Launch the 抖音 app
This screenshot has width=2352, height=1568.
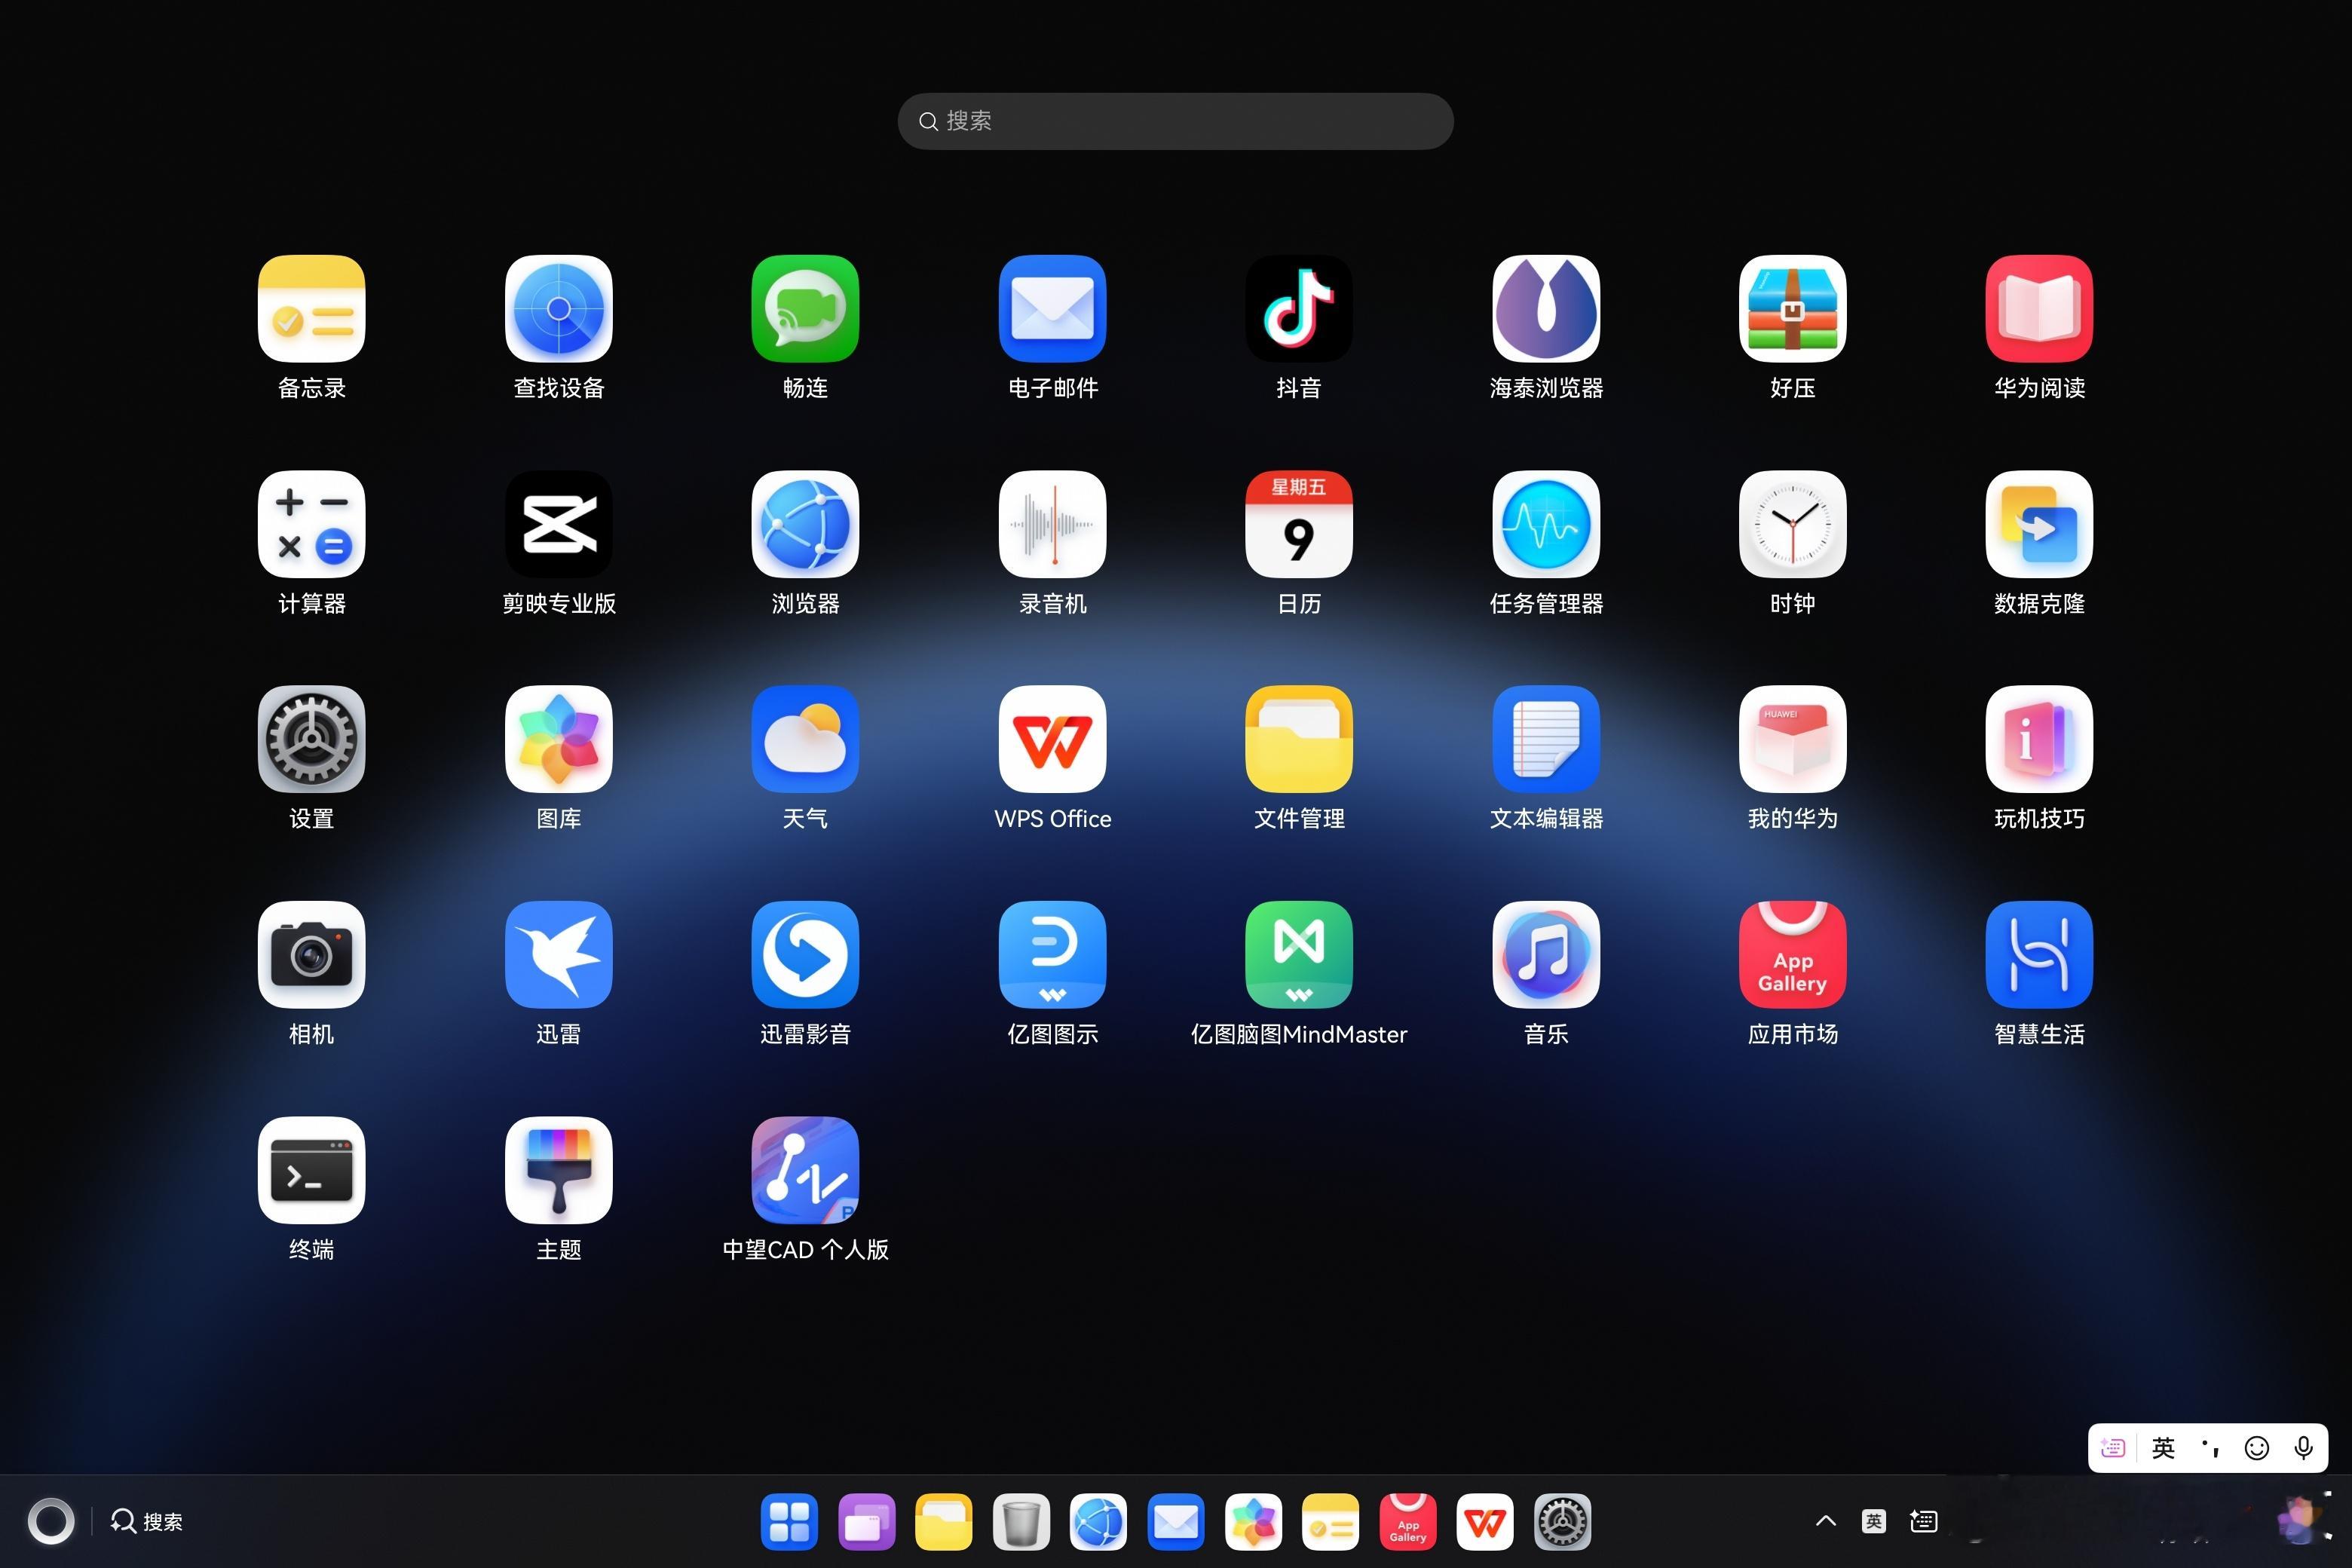1299,309
